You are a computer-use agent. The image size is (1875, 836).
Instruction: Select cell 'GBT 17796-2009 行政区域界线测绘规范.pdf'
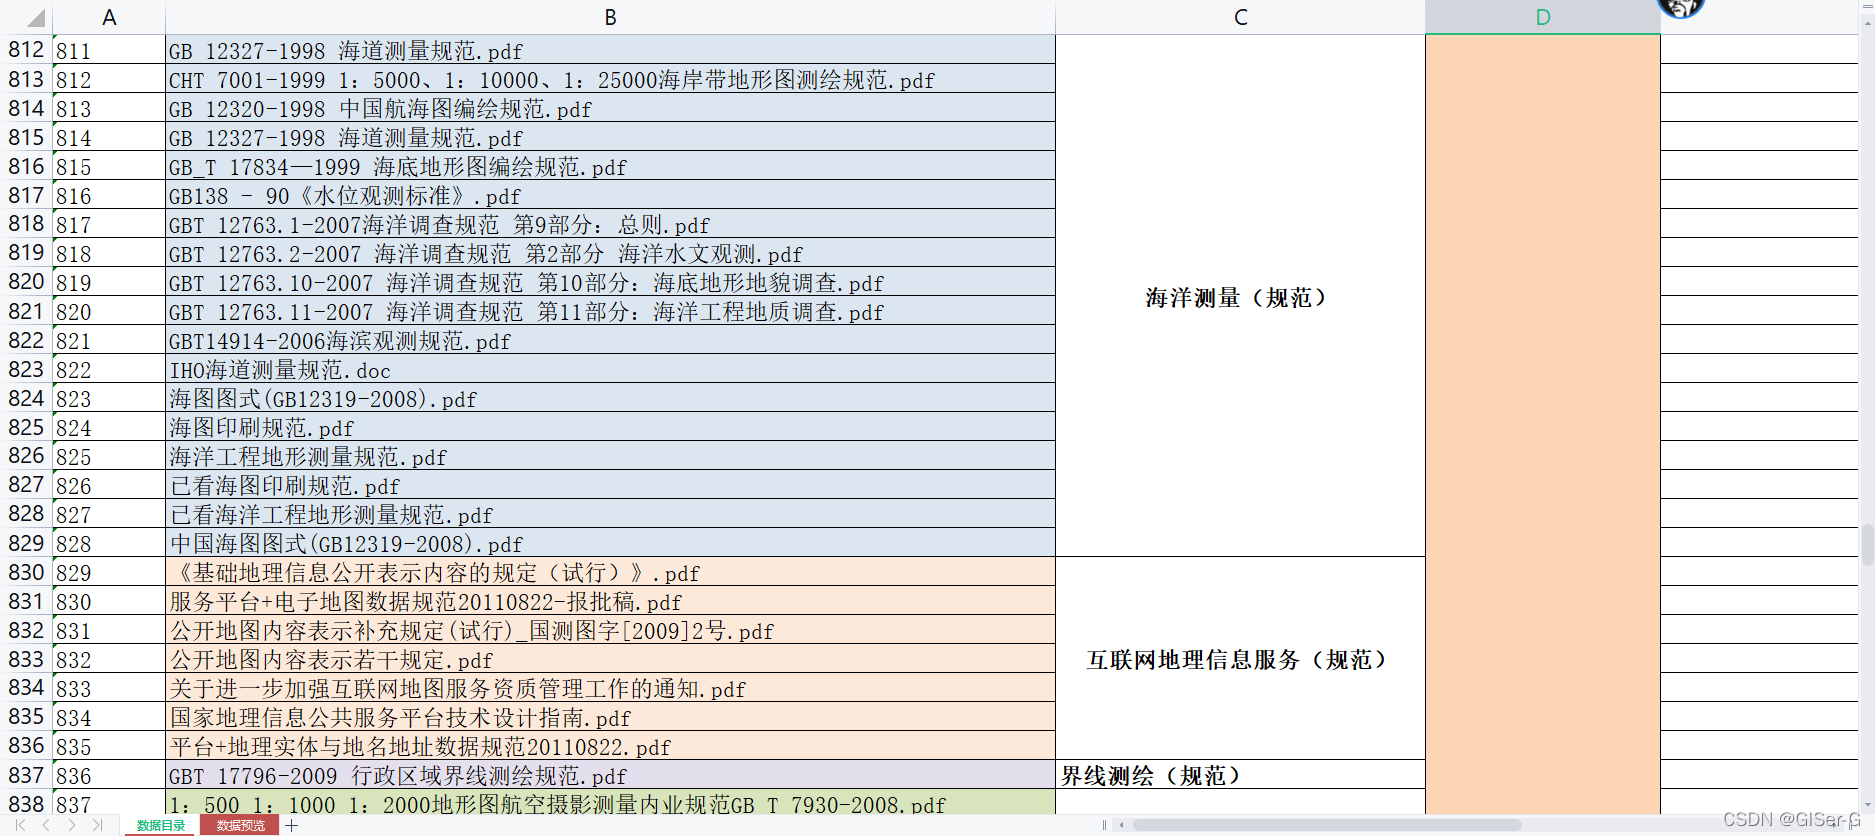pos(610,775)
